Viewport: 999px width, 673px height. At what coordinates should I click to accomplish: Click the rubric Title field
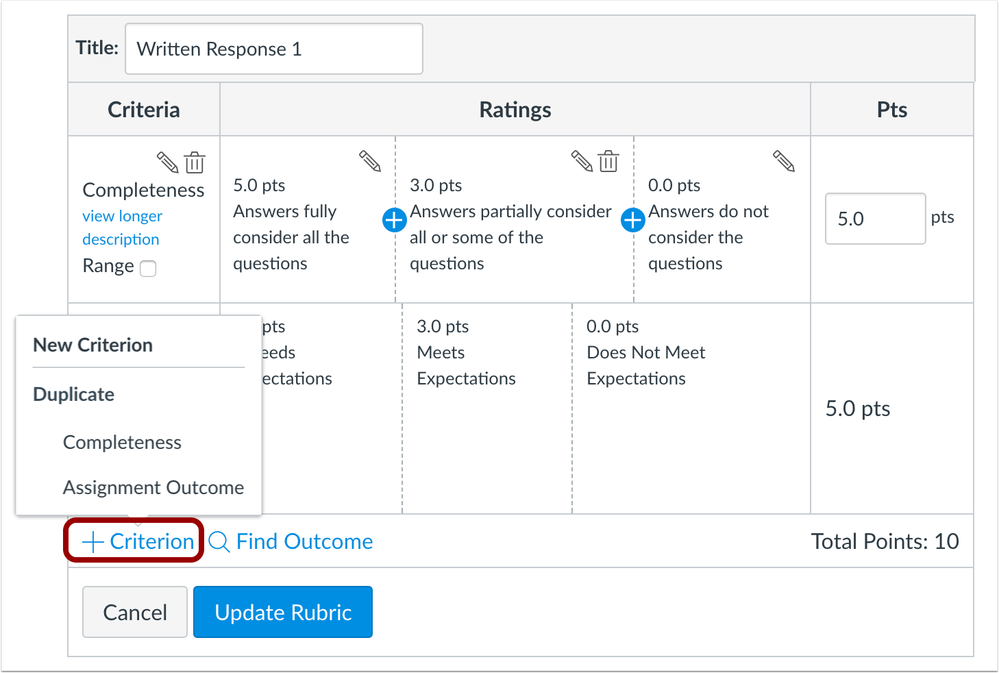tap(272, 48)
